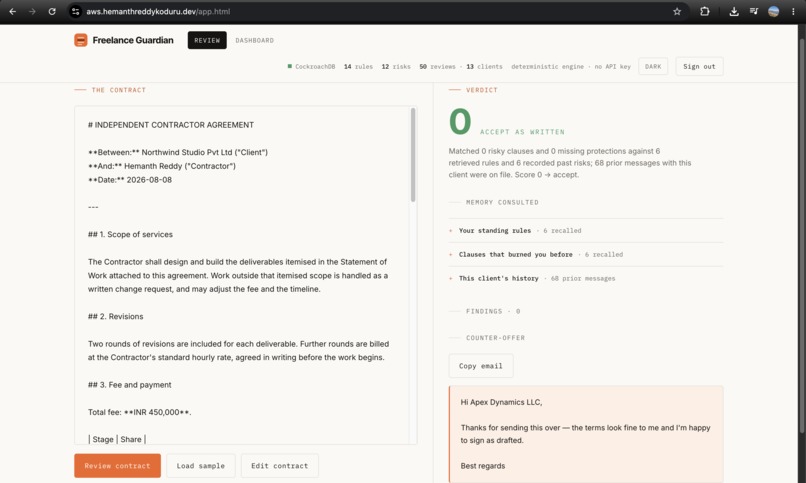Click the Load sample button

200,466
